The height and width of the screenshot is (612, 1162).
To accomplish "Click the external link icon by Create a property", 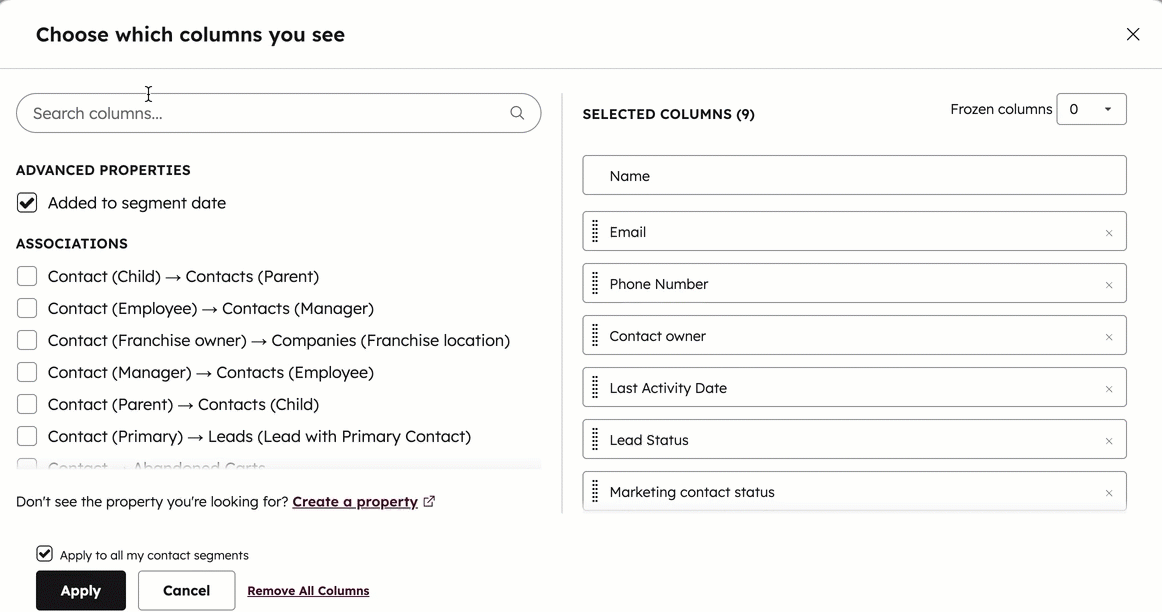I will coord(430,501).
